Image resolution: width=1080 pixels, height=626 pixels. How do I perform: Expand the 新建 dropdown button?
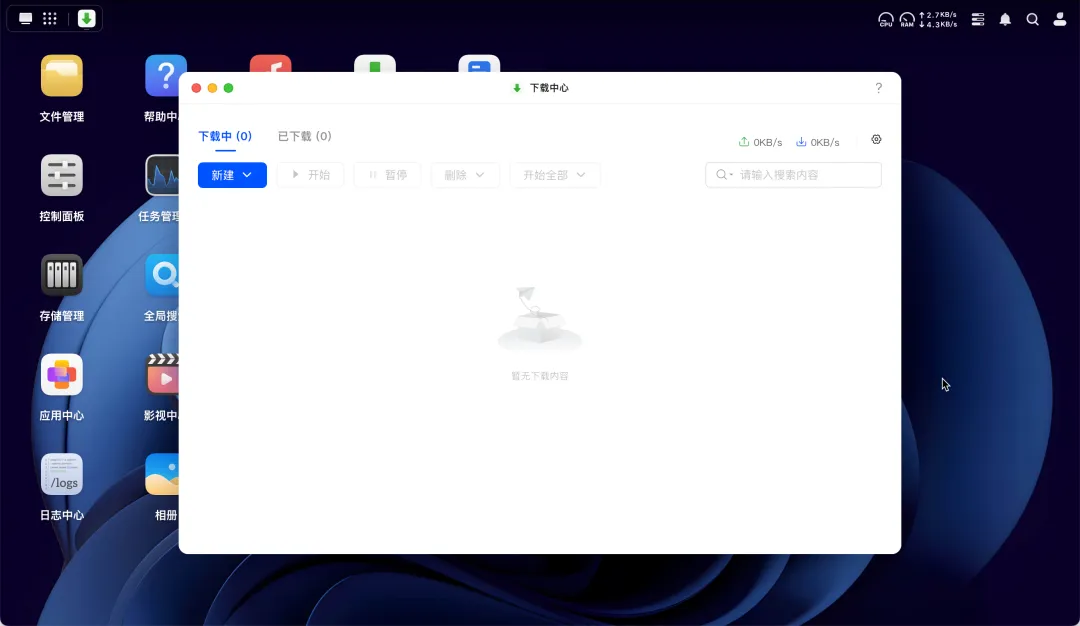pyautogui.click(x=232, y=175)
